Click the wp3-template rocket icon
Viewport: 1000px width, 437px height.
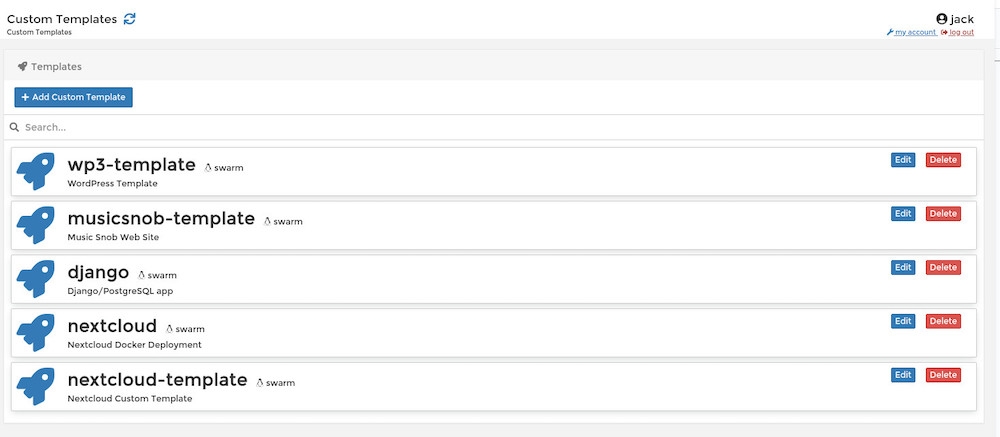tap(36, 172)
